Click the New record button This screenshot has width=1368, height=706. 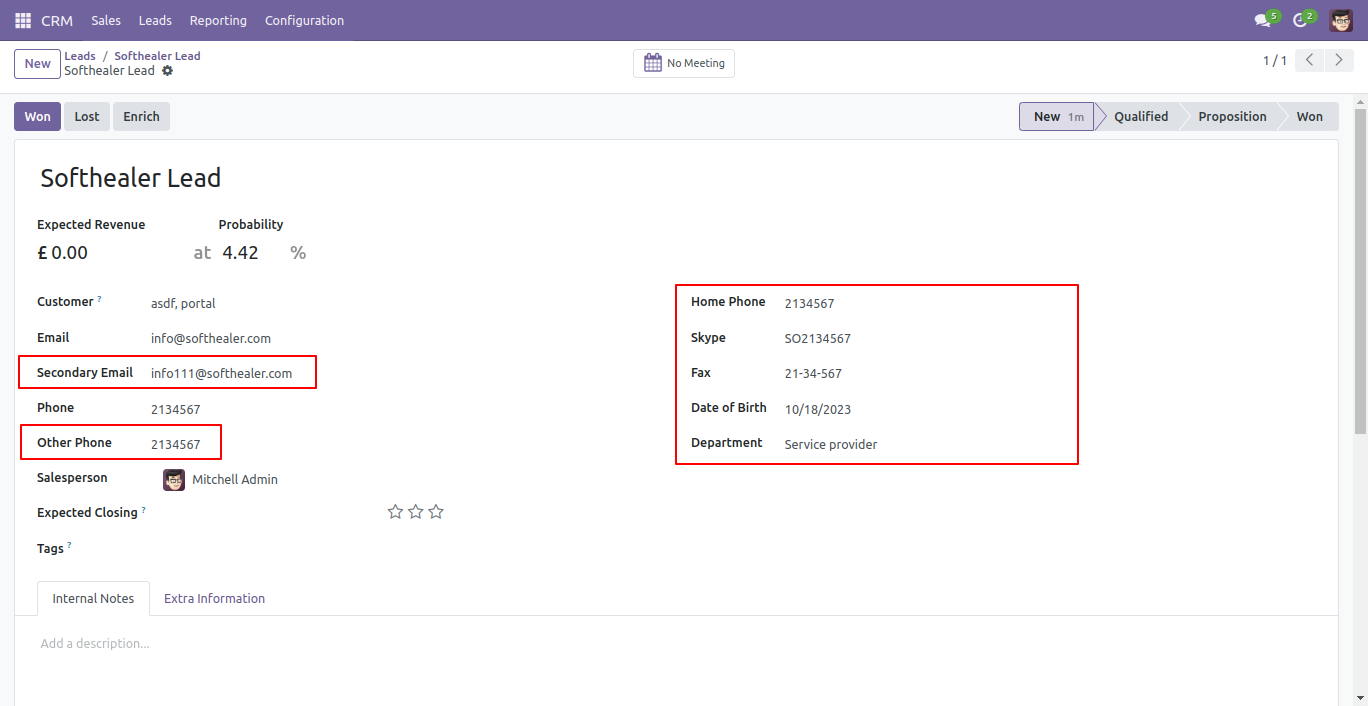[x=37, y=64]
